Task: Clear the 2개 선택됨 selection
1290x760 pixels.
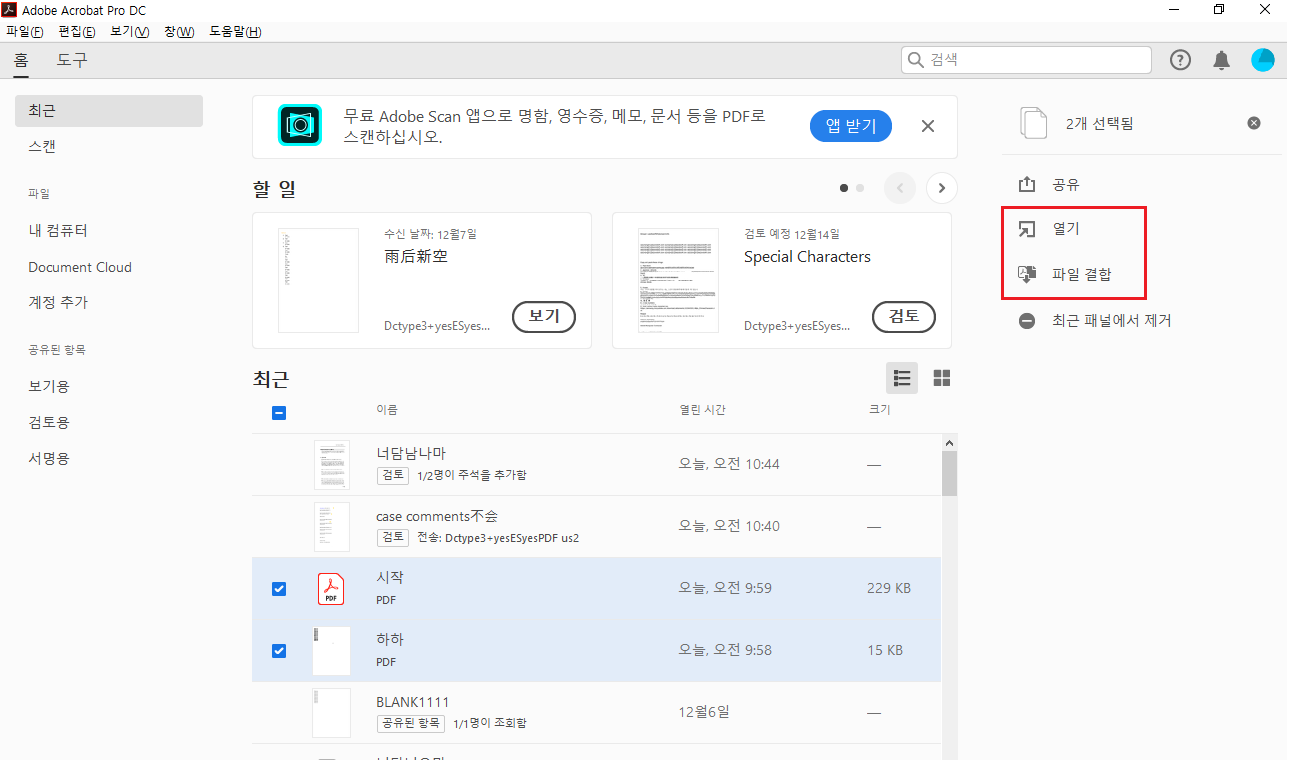Action: (x=1254, y=123)
